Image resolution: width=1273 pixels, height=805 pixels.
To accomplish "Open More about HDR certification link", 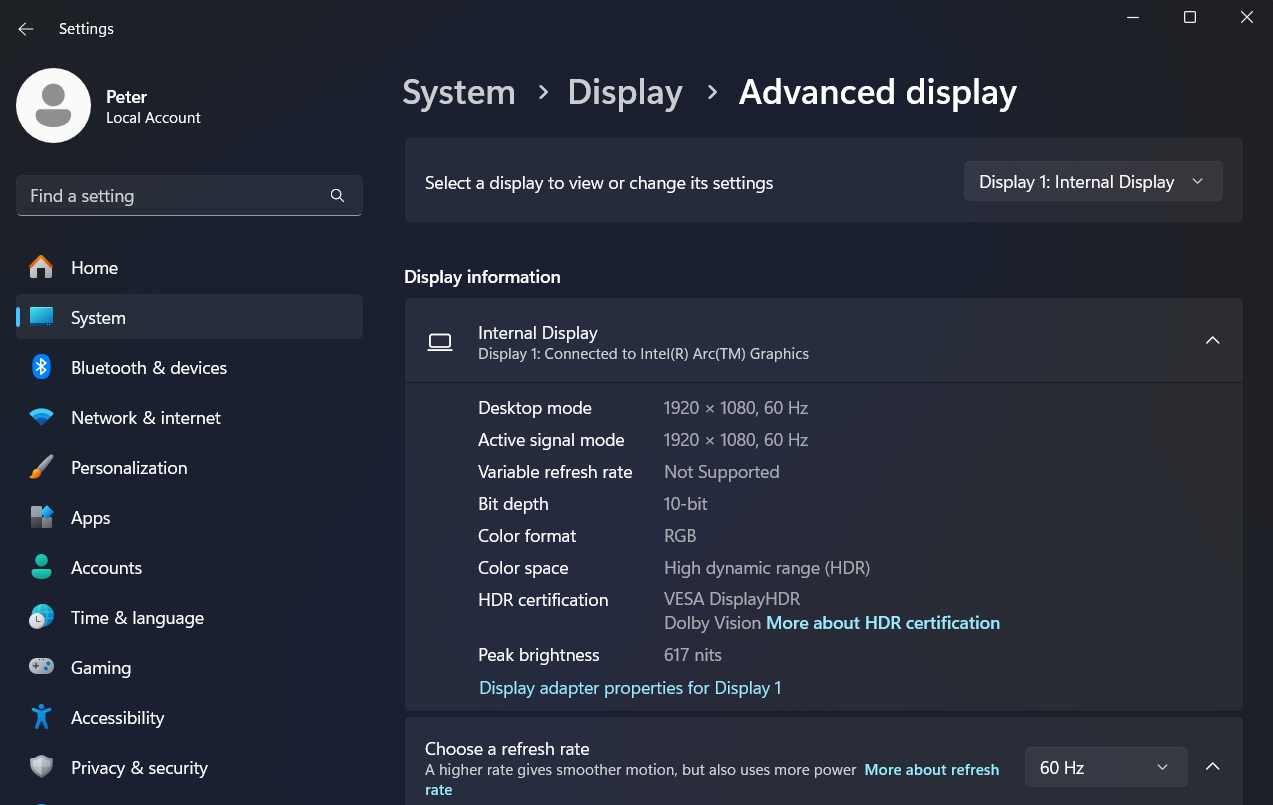I will [882, 623].
